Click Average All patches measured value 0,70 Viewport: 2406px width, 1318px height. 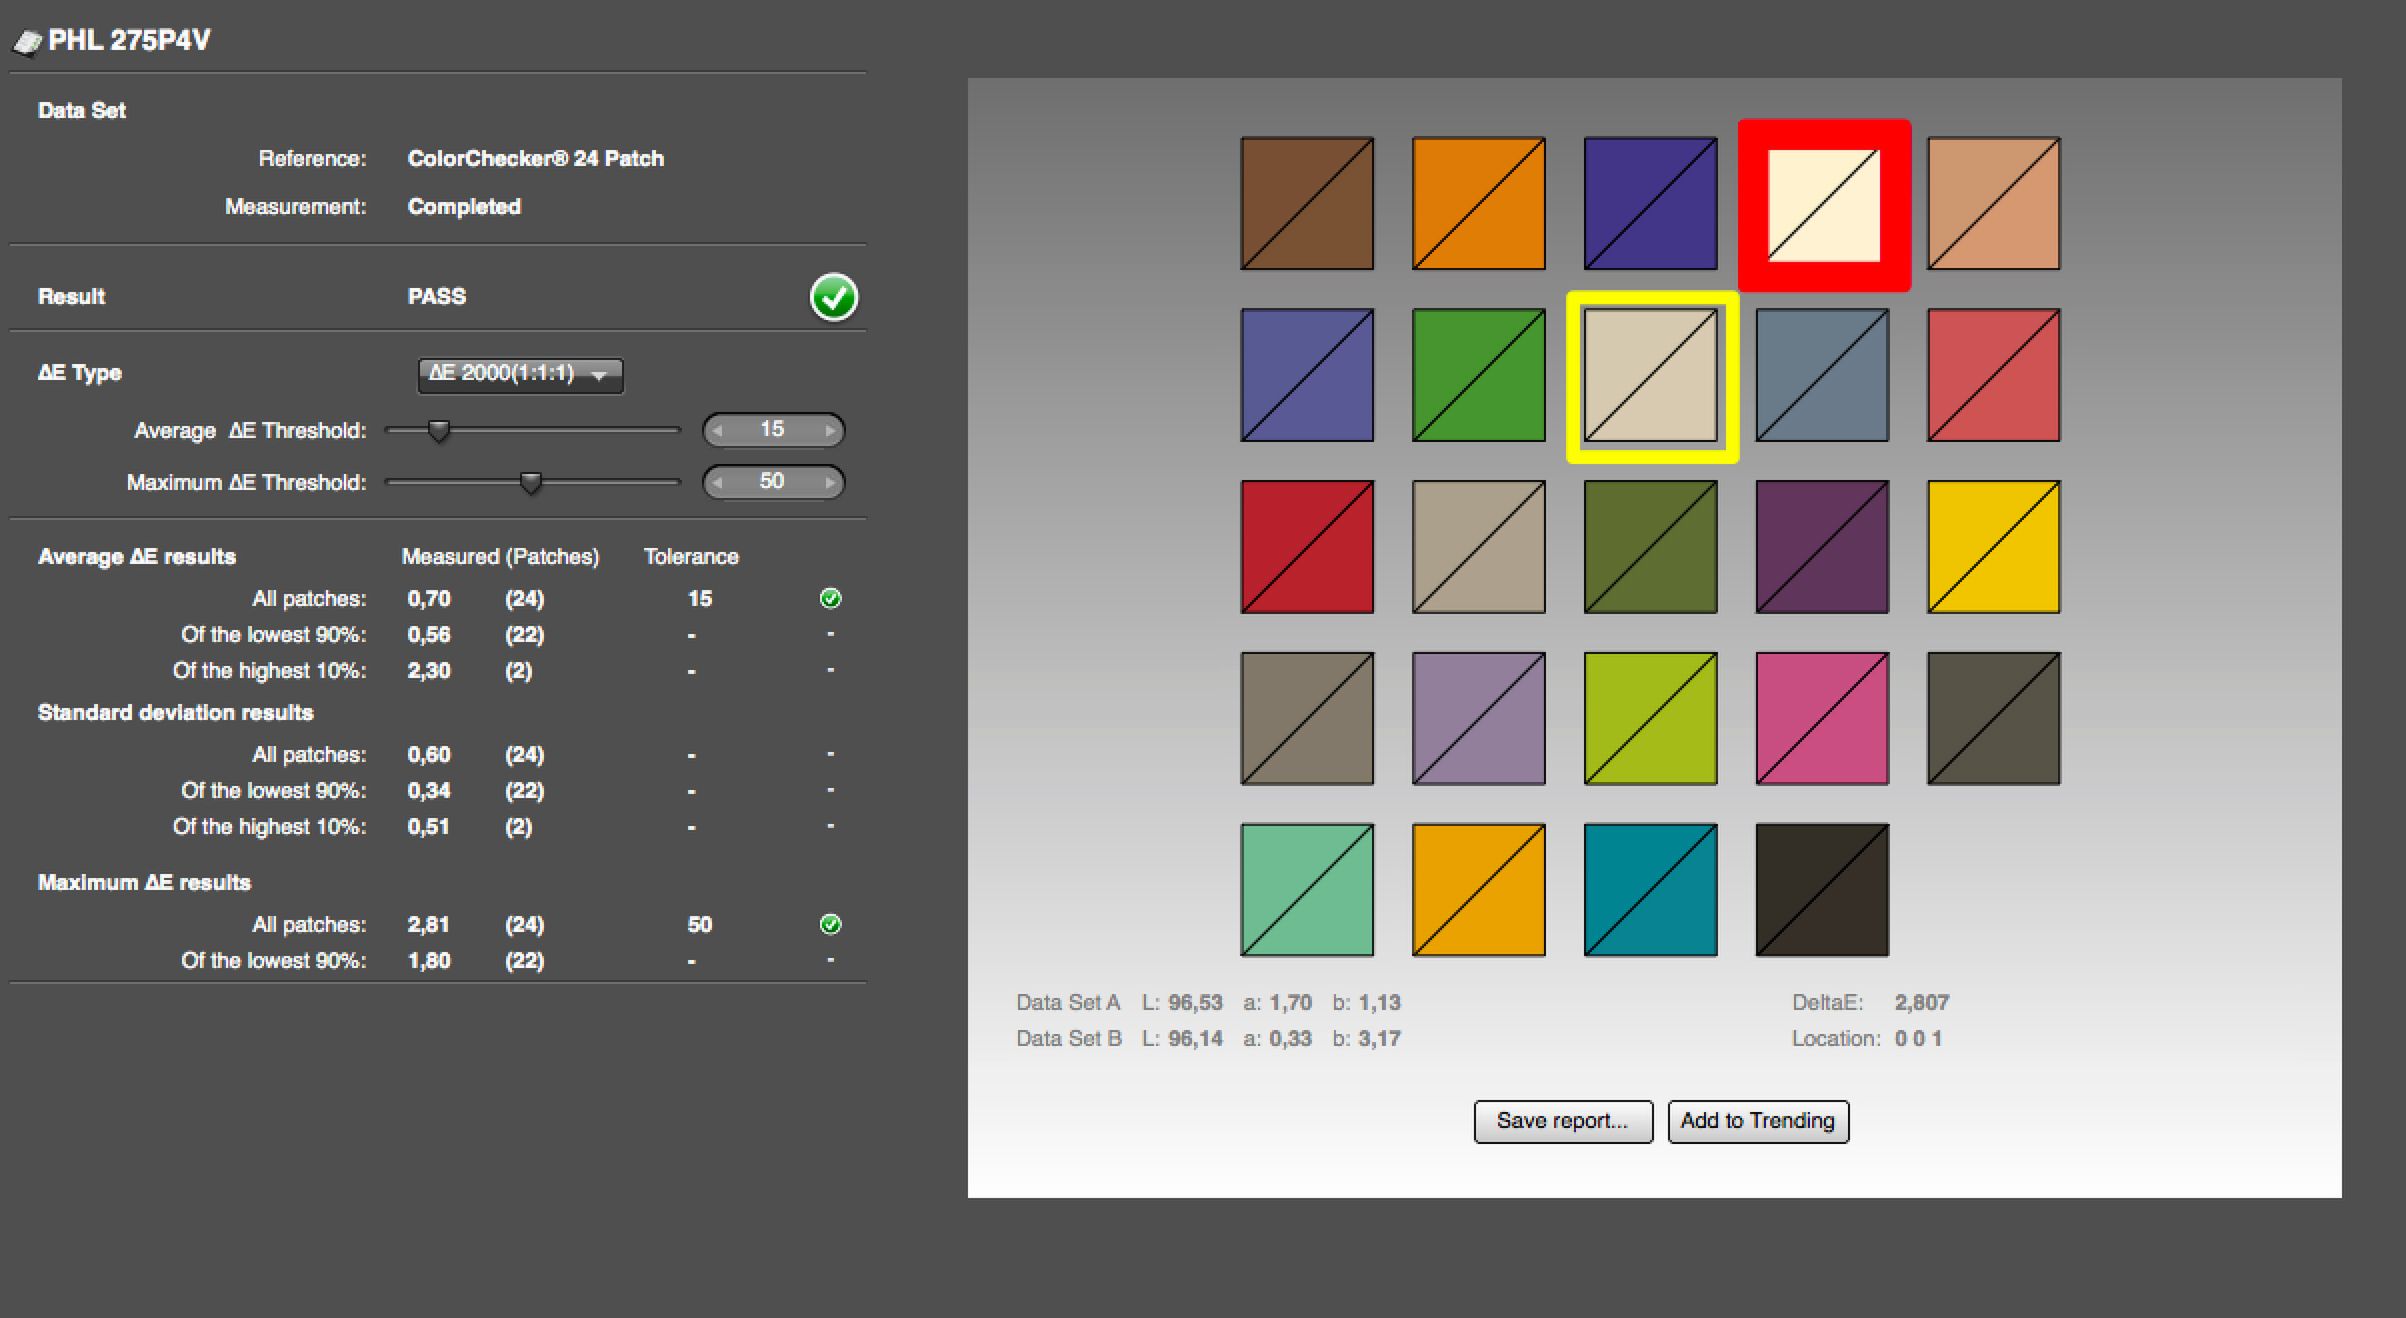tap(429, 598)
